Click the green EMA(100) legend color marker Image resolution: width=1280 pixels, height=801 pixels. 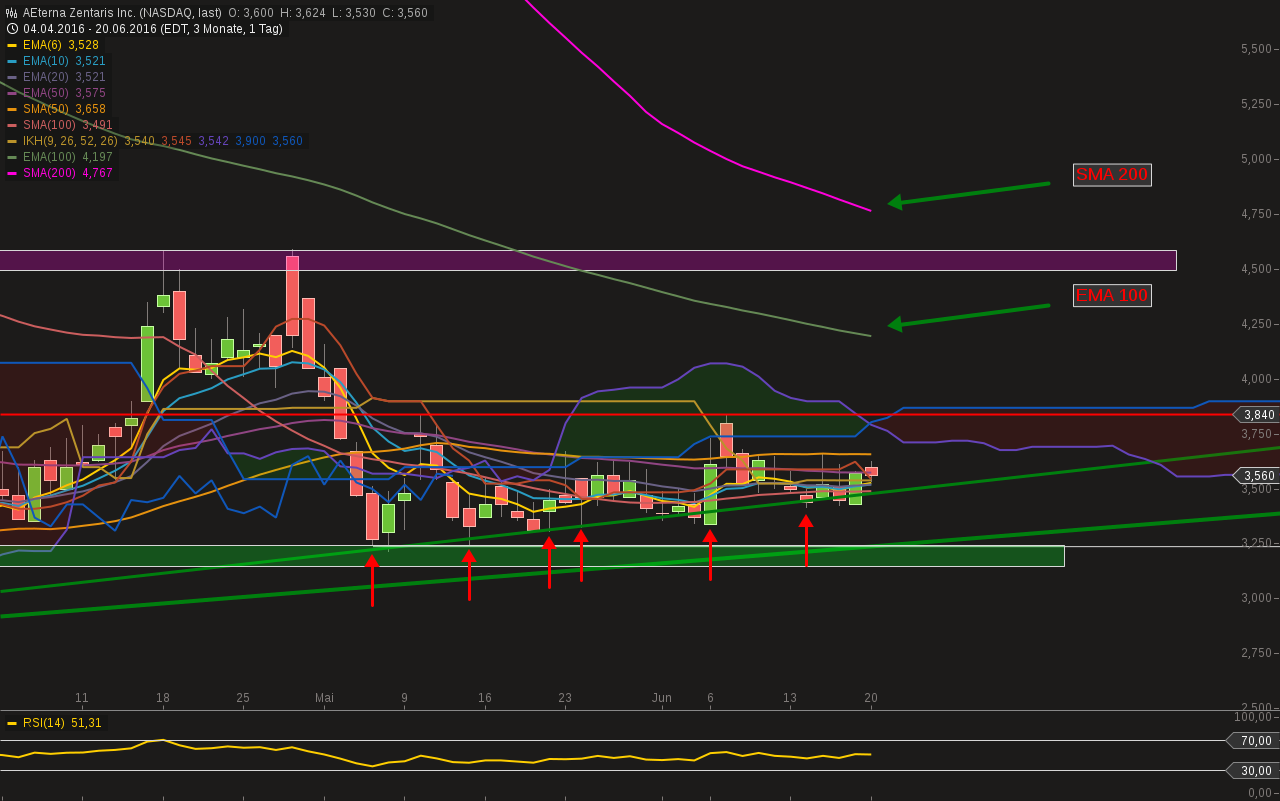(12, 157)
